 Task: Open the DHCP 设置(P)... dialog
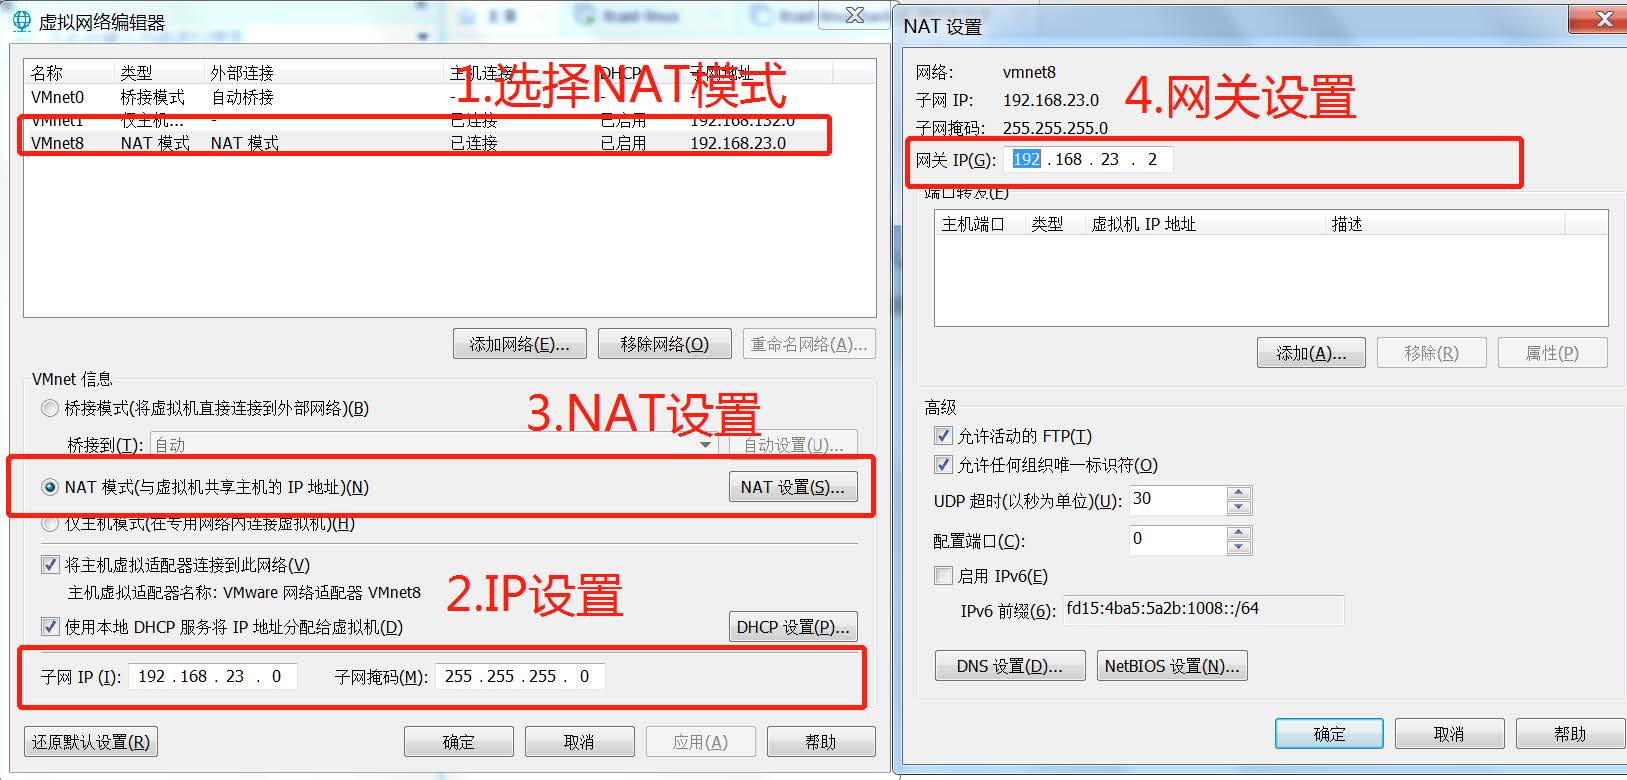793,627
